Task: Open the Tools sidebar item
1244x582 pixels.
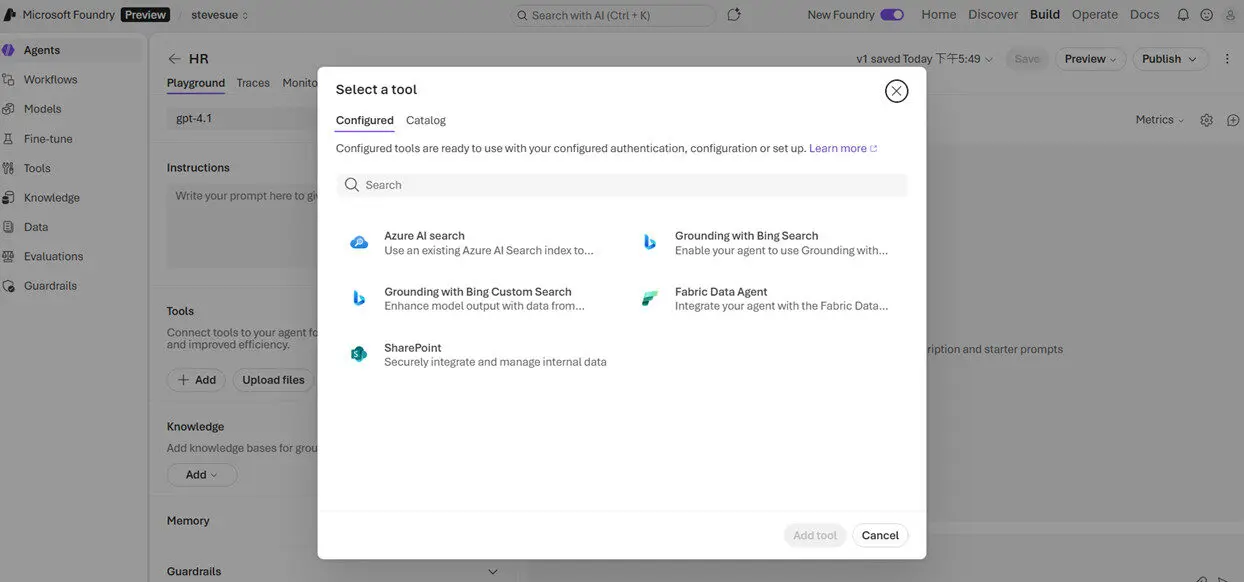Action: pyautogui.click(x=37, y=168)
